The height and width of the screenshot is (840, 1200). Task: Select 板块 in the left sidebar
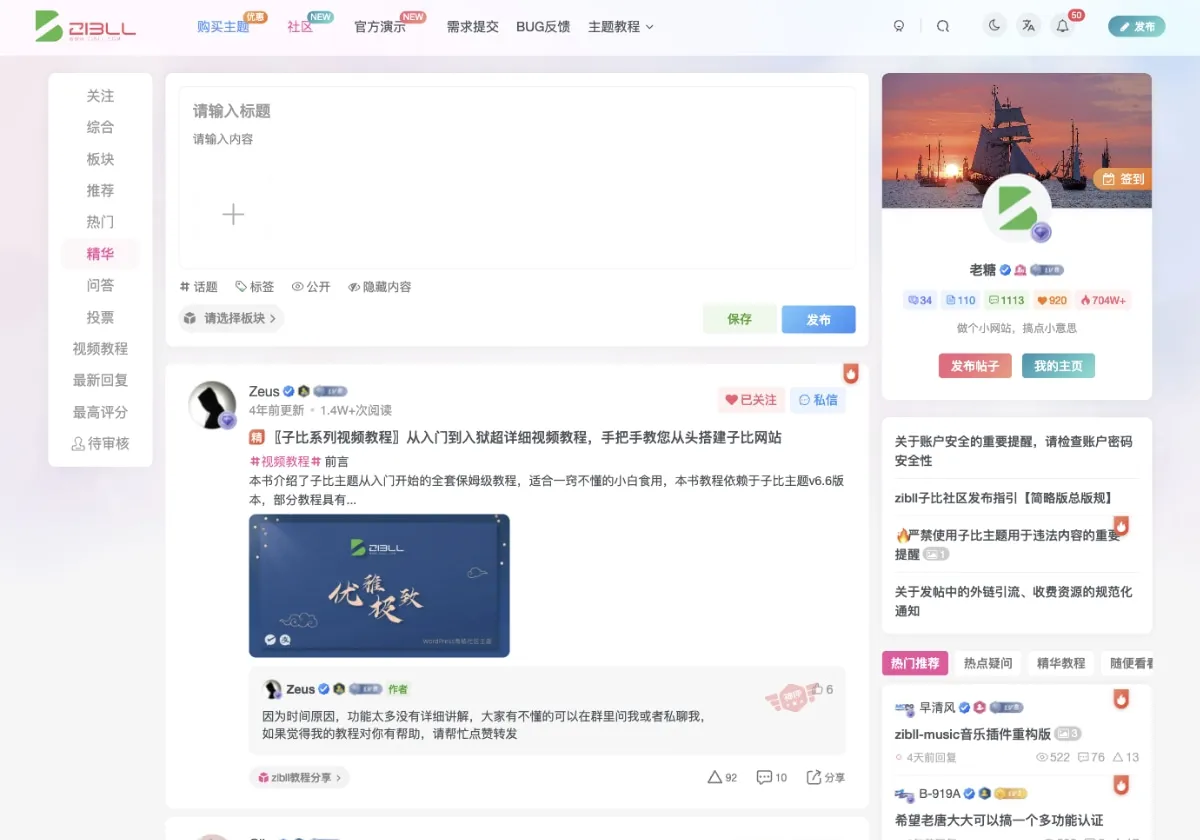click(100, 159)
